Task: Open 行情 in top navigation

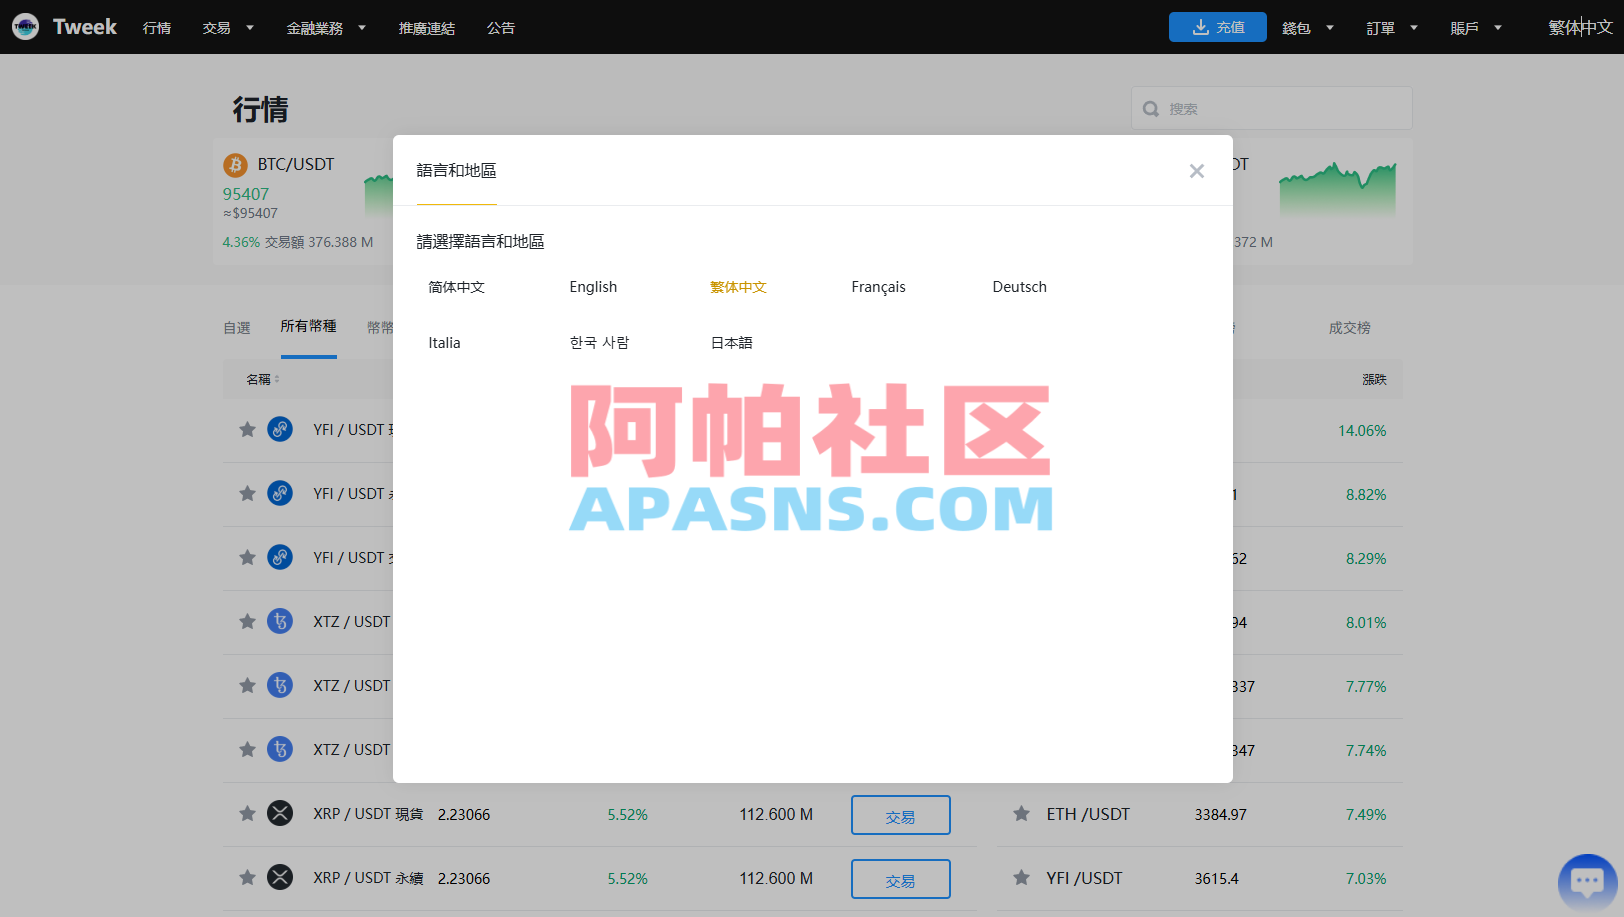Action: 157,28
